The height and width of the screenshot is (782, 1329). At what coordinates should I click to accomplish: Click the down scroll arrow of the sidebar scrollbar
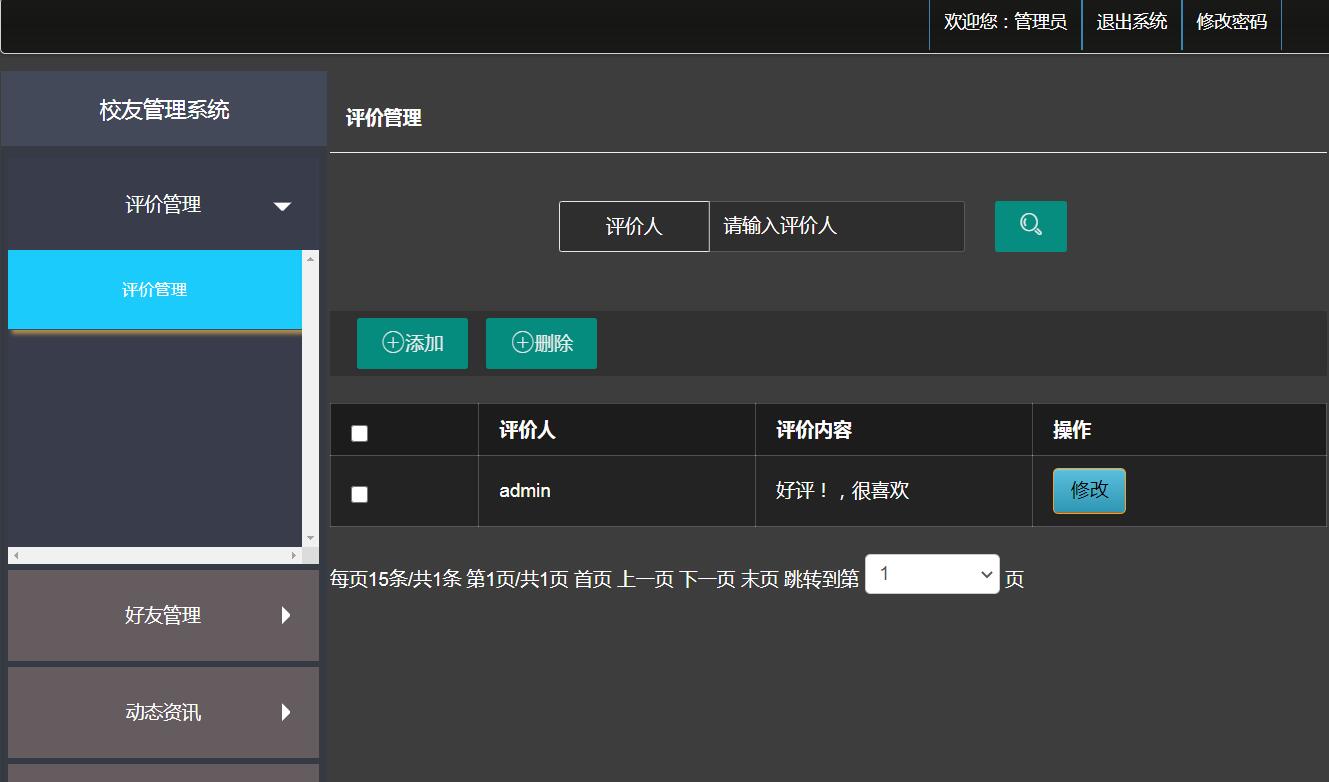pos(311,536)
